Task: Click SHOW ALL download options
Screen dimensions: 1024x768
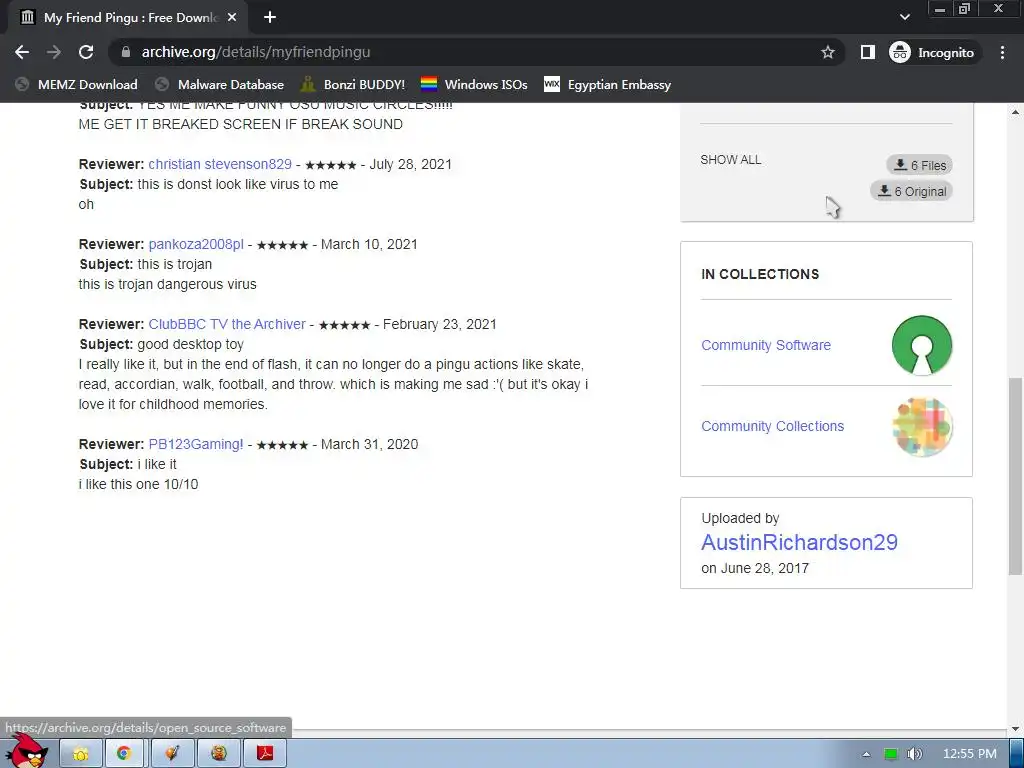Action: tap(730, 160)
